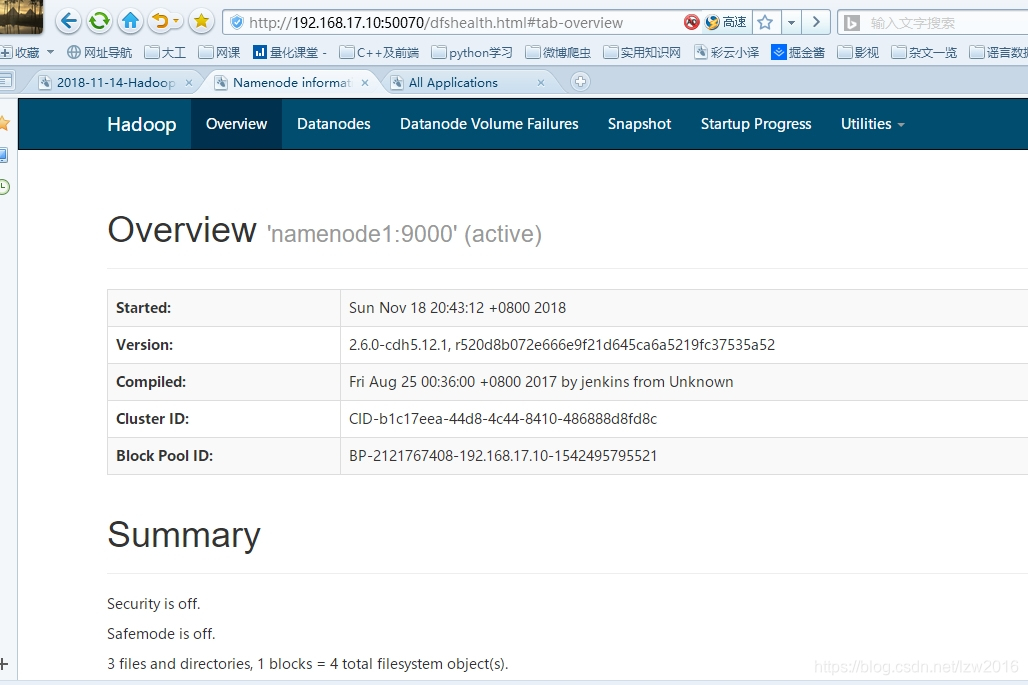This screenshot has width=1028, height=685.
Task: Click the Cluster ID value text
Action: [x=503, y=419]
